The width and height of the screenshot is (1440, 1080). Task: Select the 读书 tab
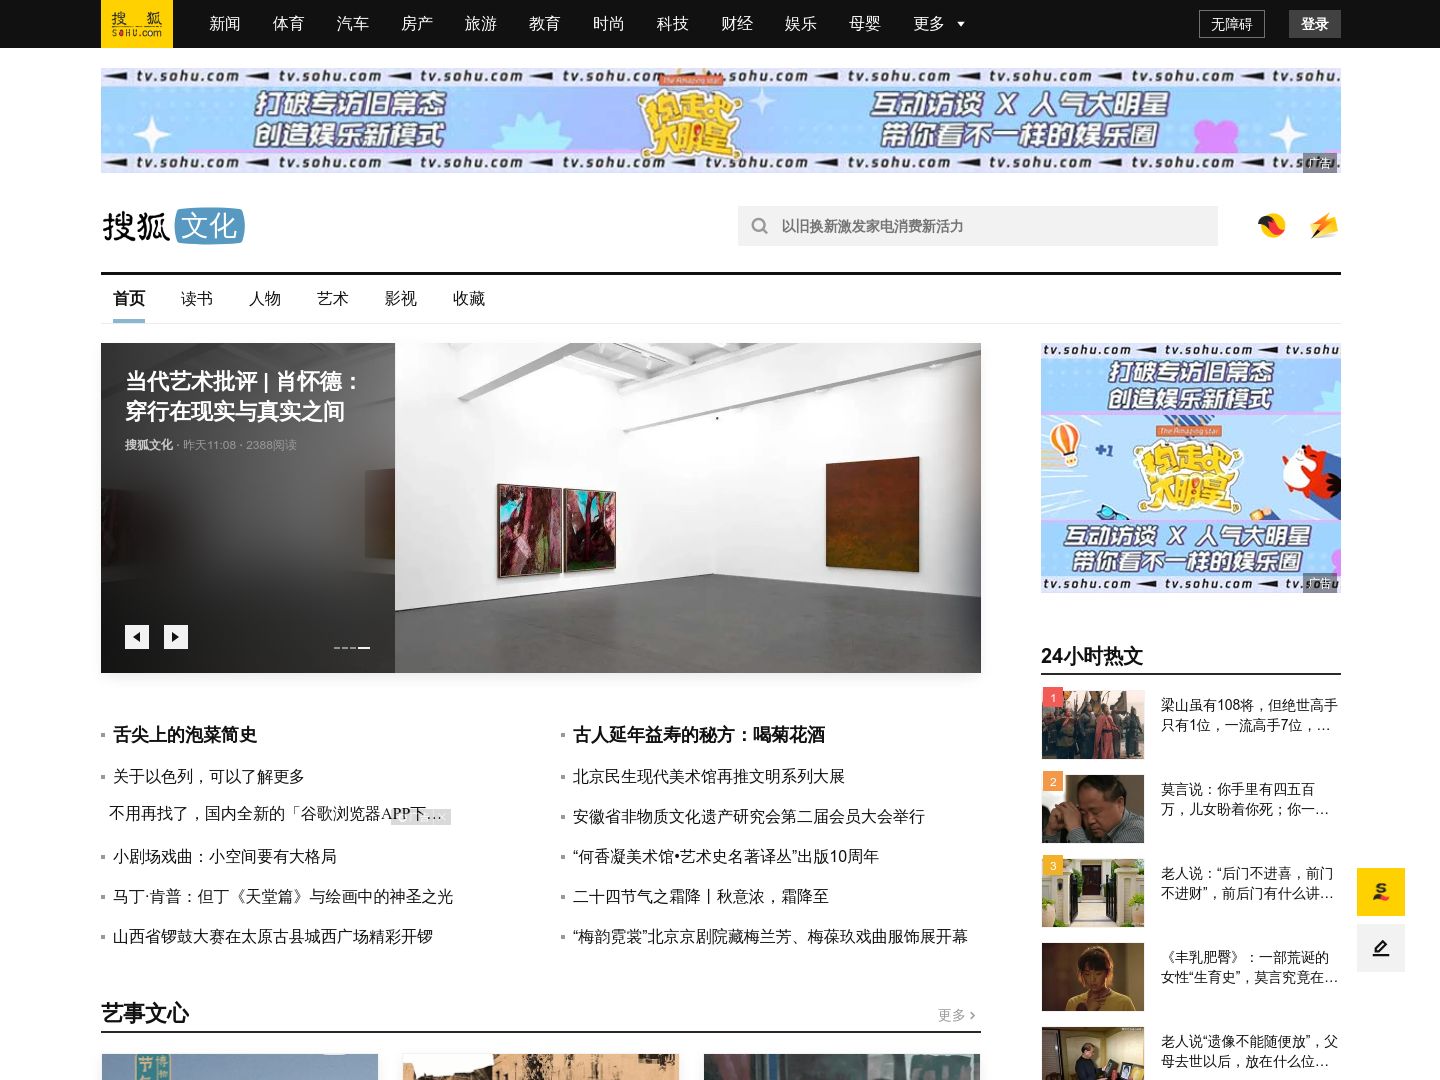[197, 299]
